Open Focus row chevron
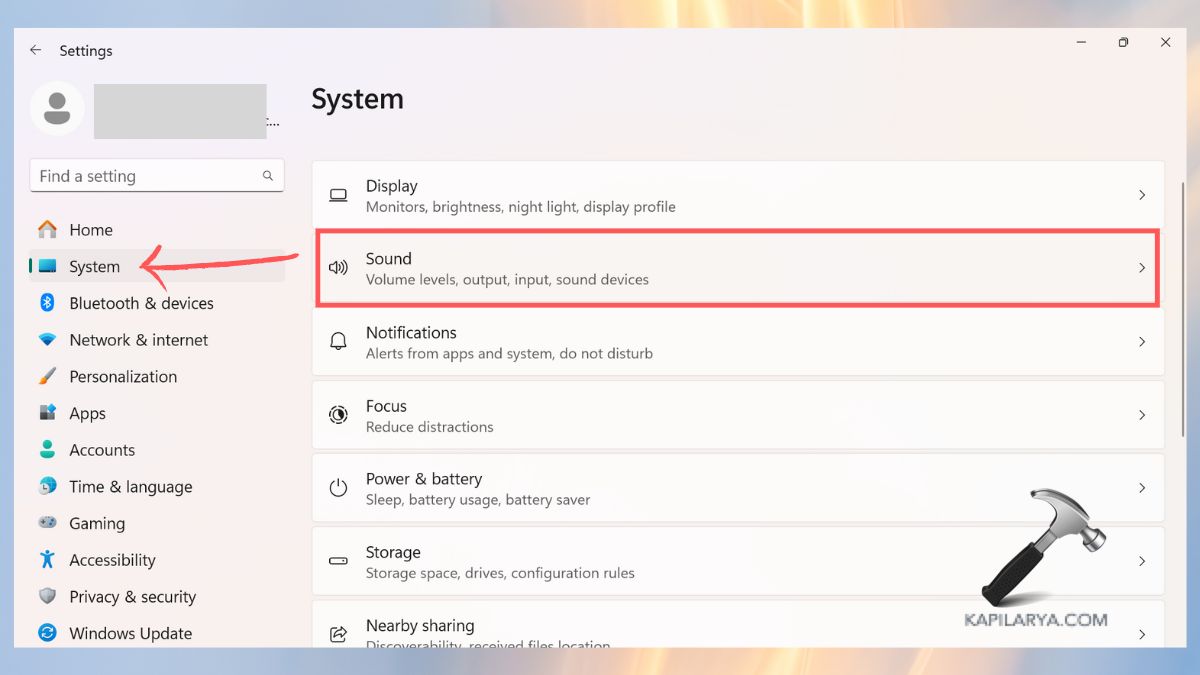 tap(1142, 415)
